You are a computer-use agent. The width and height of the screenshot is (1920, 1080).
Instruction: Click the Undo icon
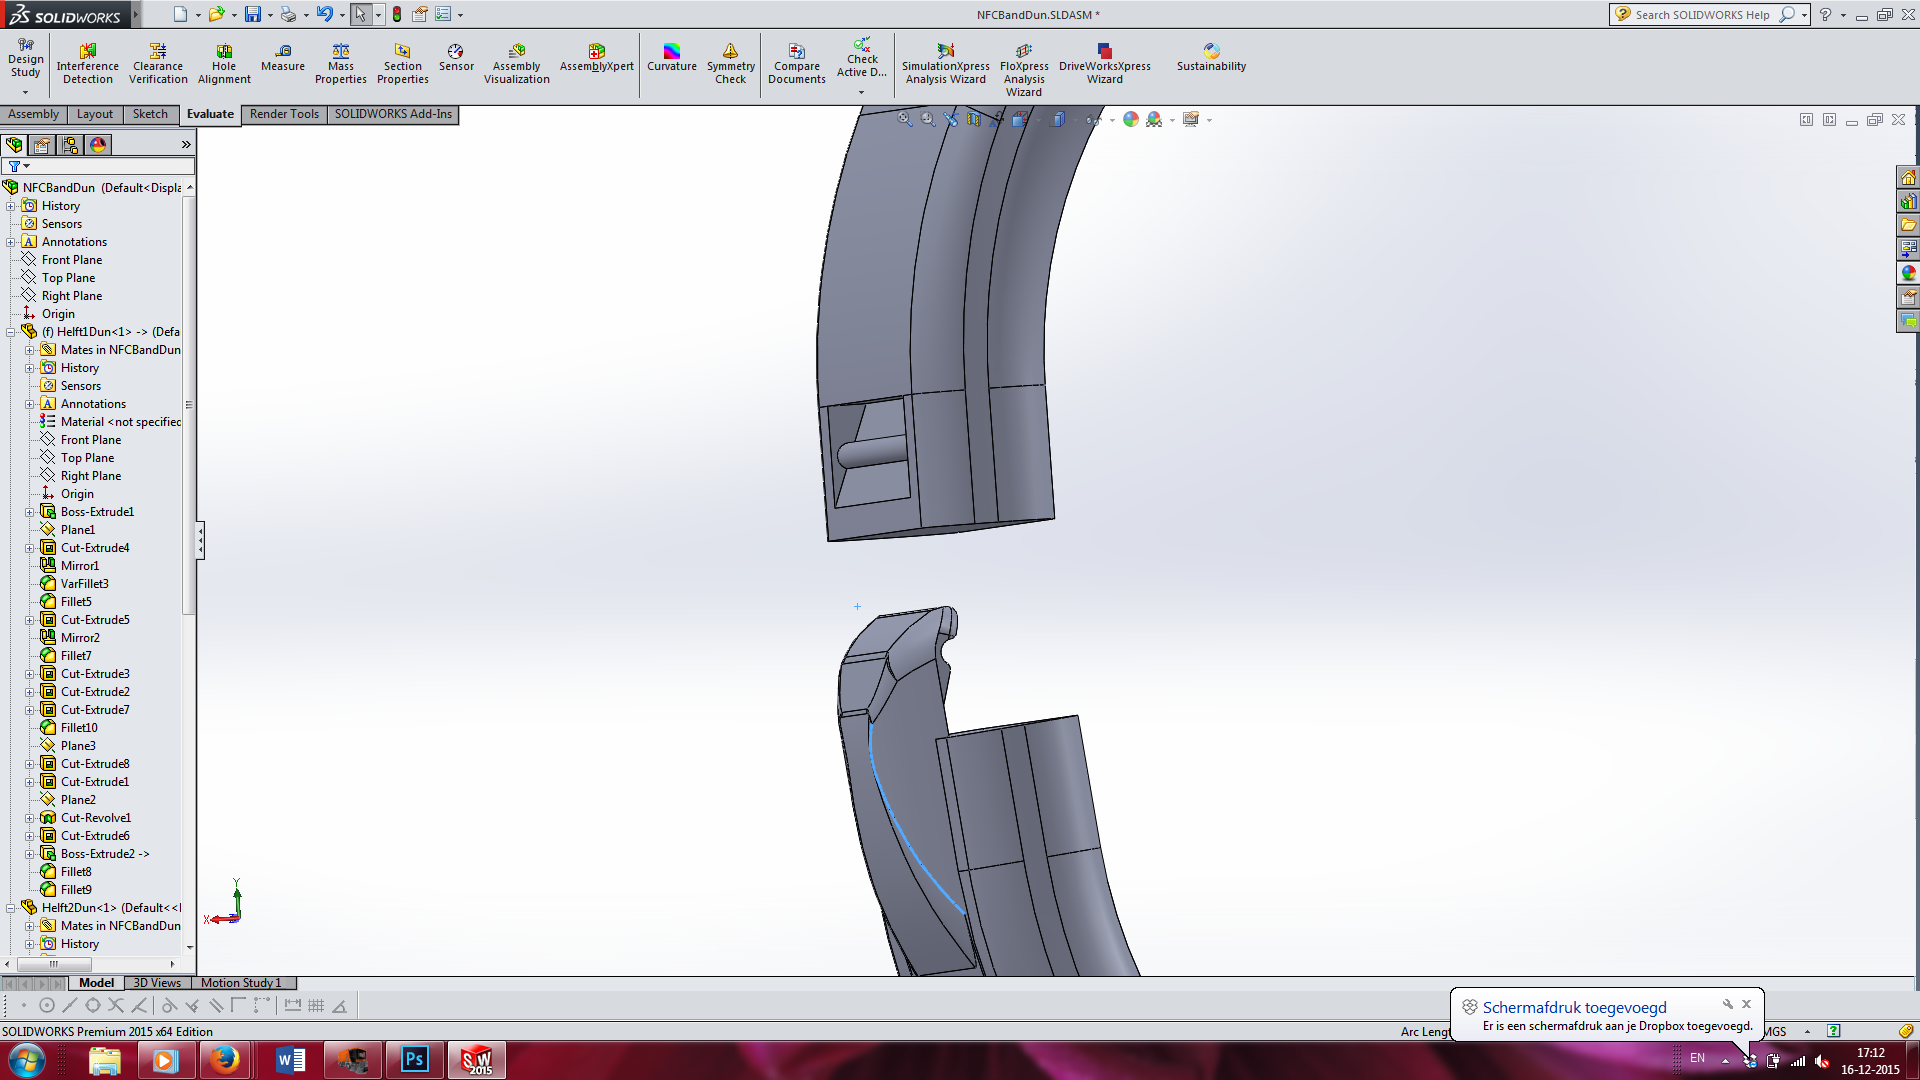324,14
